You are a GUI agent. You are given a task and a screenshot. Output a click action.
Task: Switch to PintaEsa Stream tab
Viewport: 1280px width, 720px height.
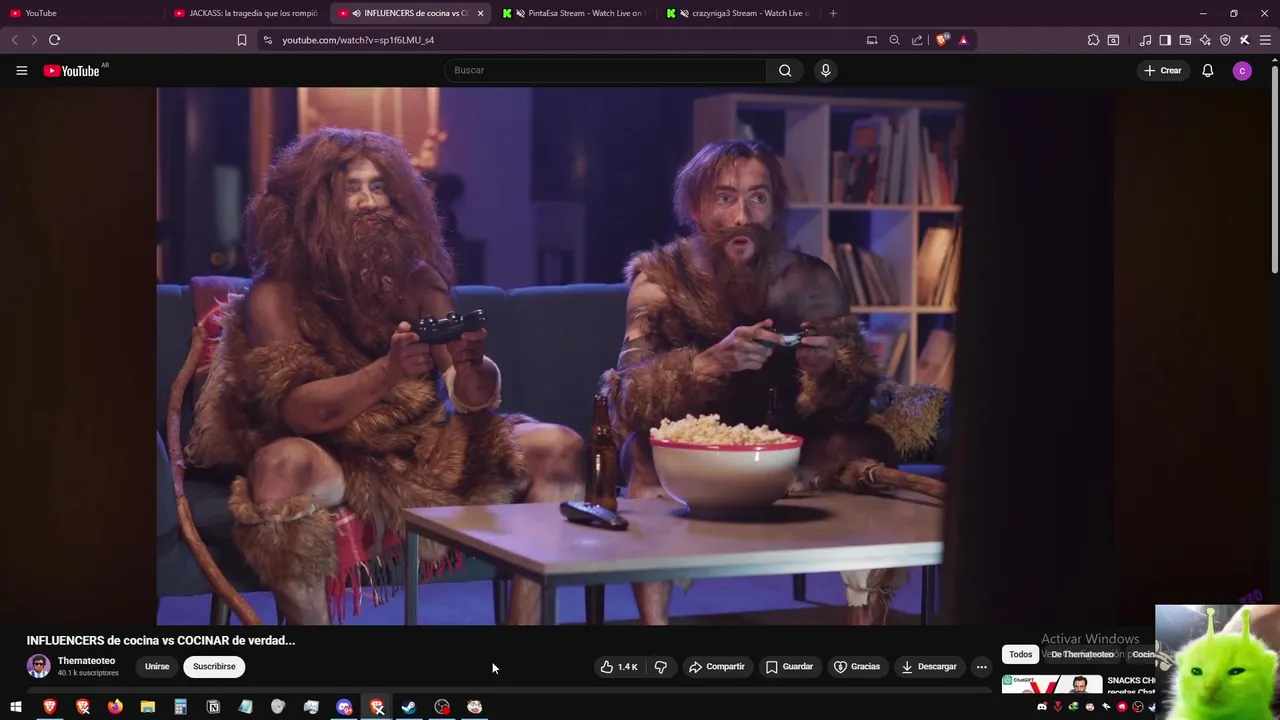(575, 13)
